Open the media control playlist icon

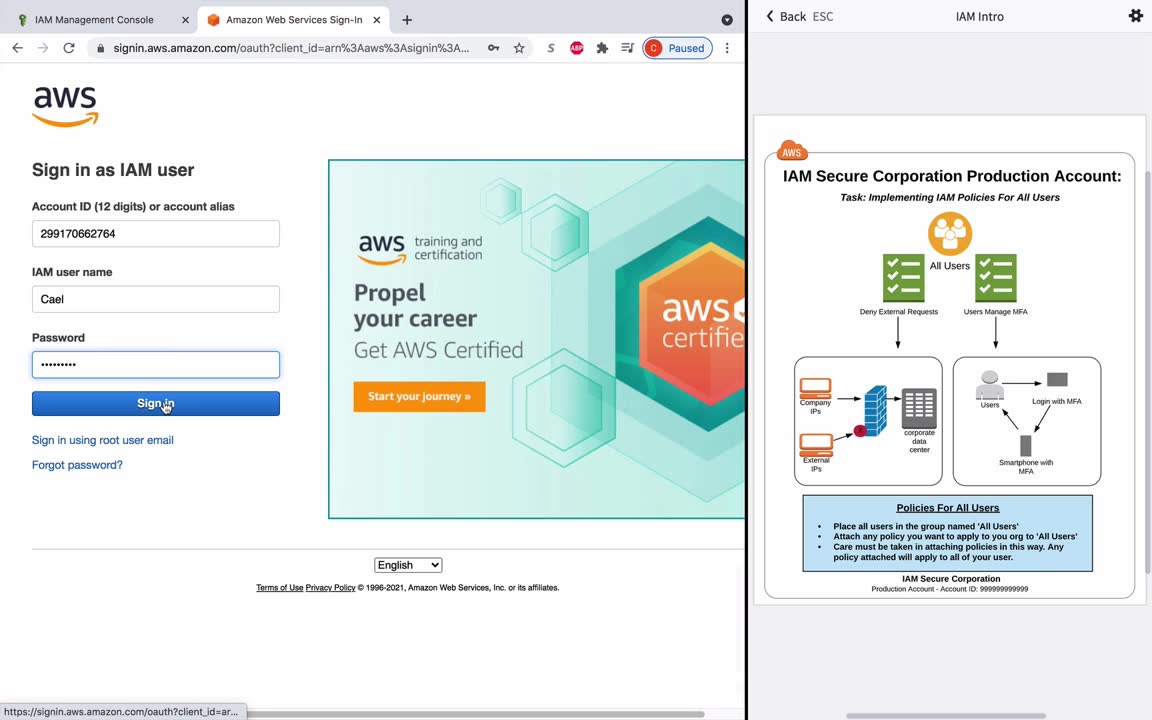(x=627, y=48)
